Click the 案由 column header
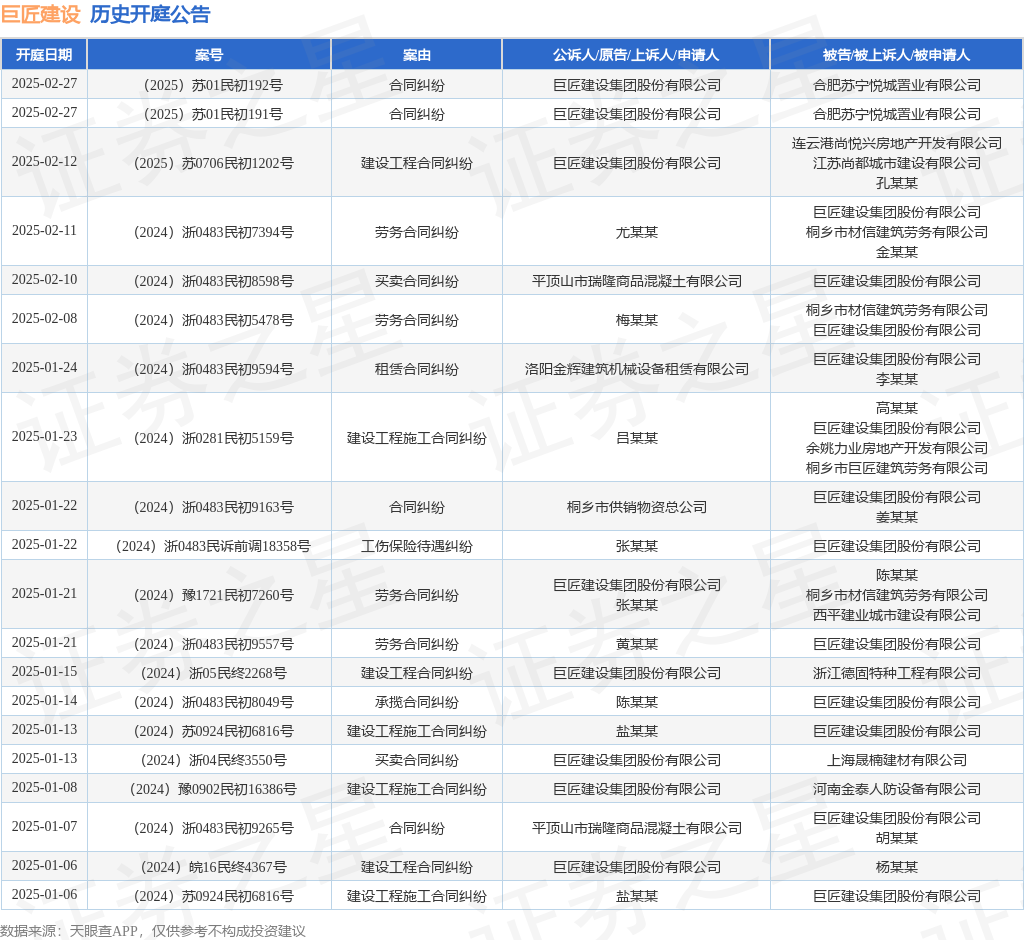This screenshot has height=940, width=1024. (x=417, y=55)
